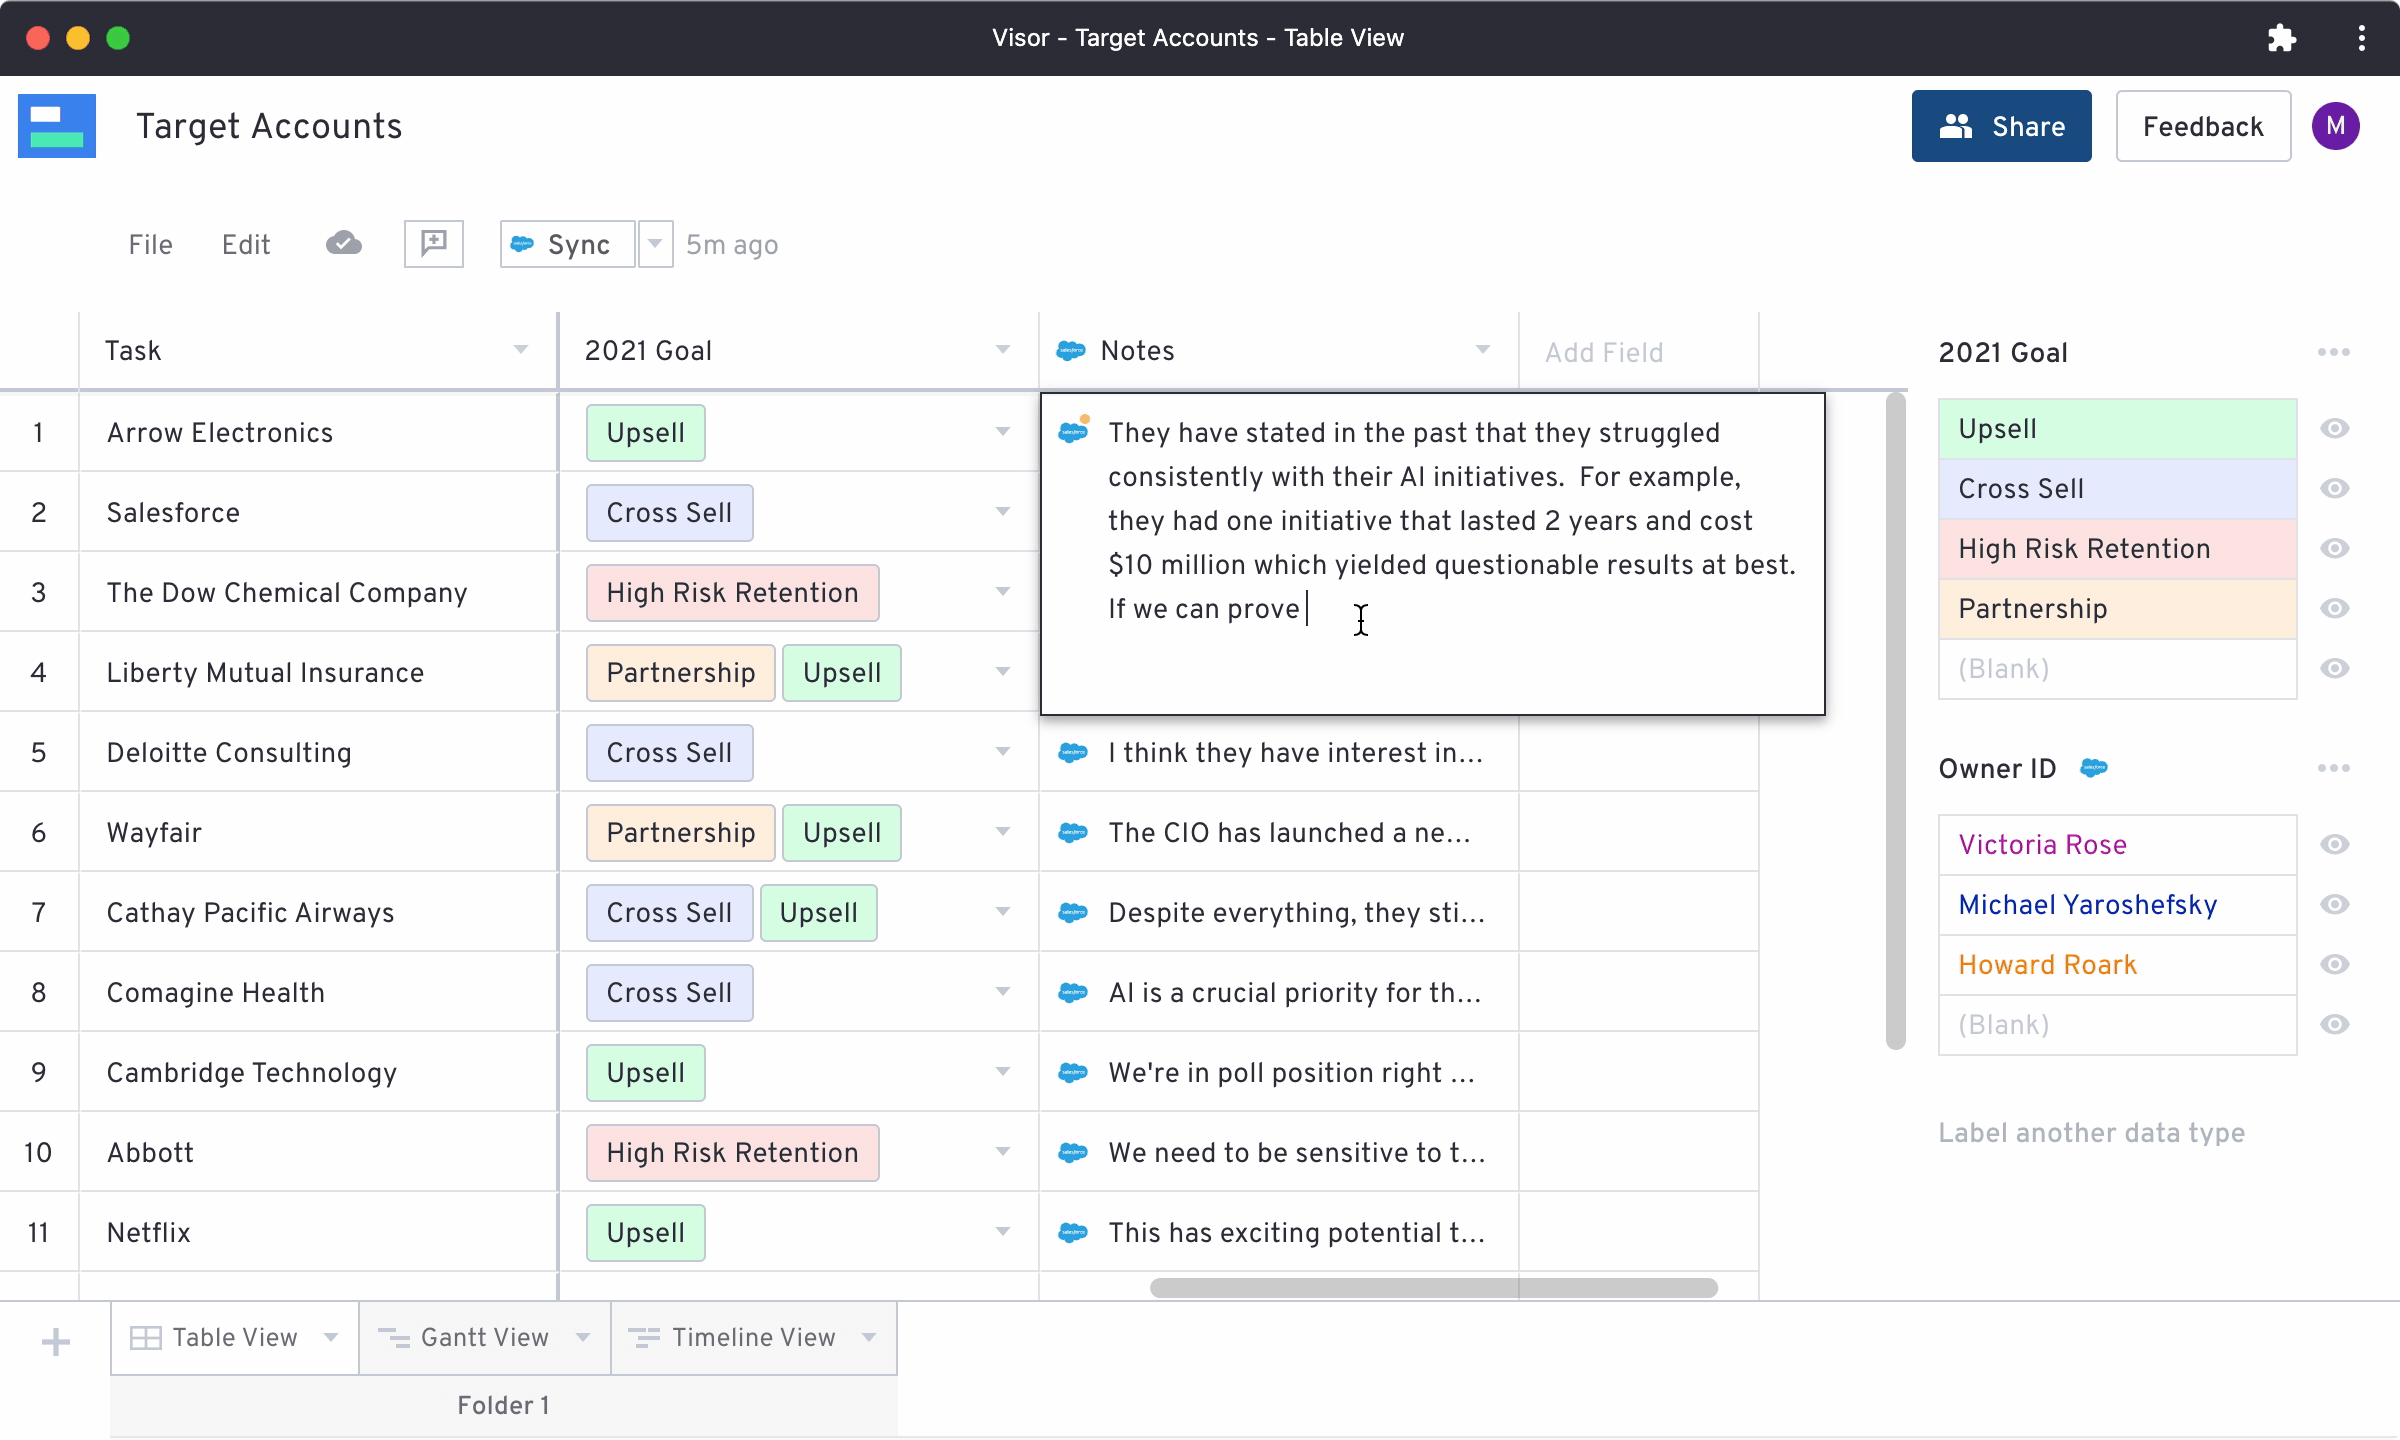
Task: Open the File menu
Action: pos(150,245)
